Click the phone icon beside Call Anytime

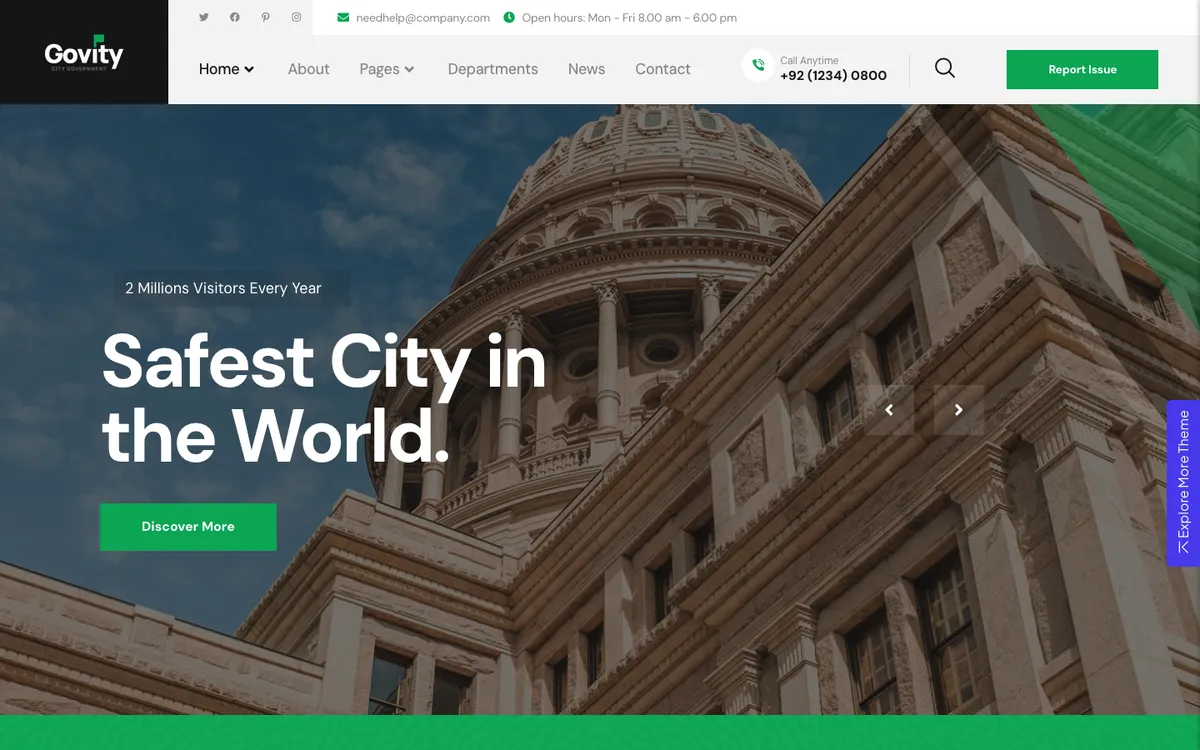point(757,66)
